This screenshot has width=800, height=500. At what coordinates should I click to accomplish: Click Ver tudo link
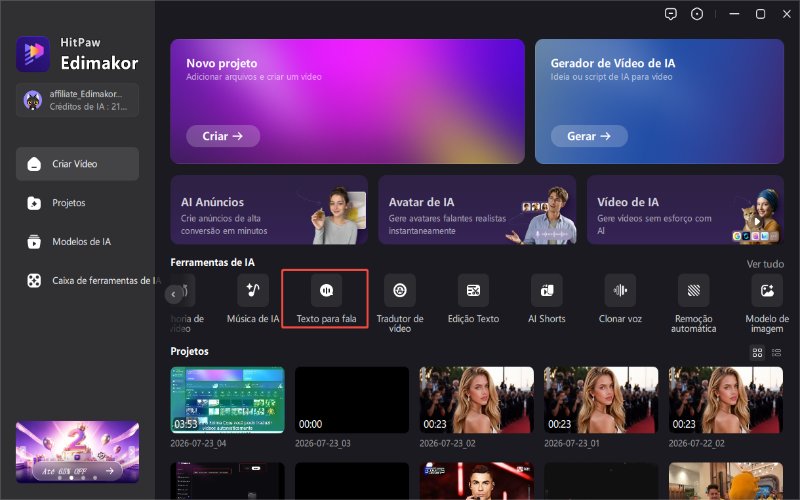(x=765, y=264)
